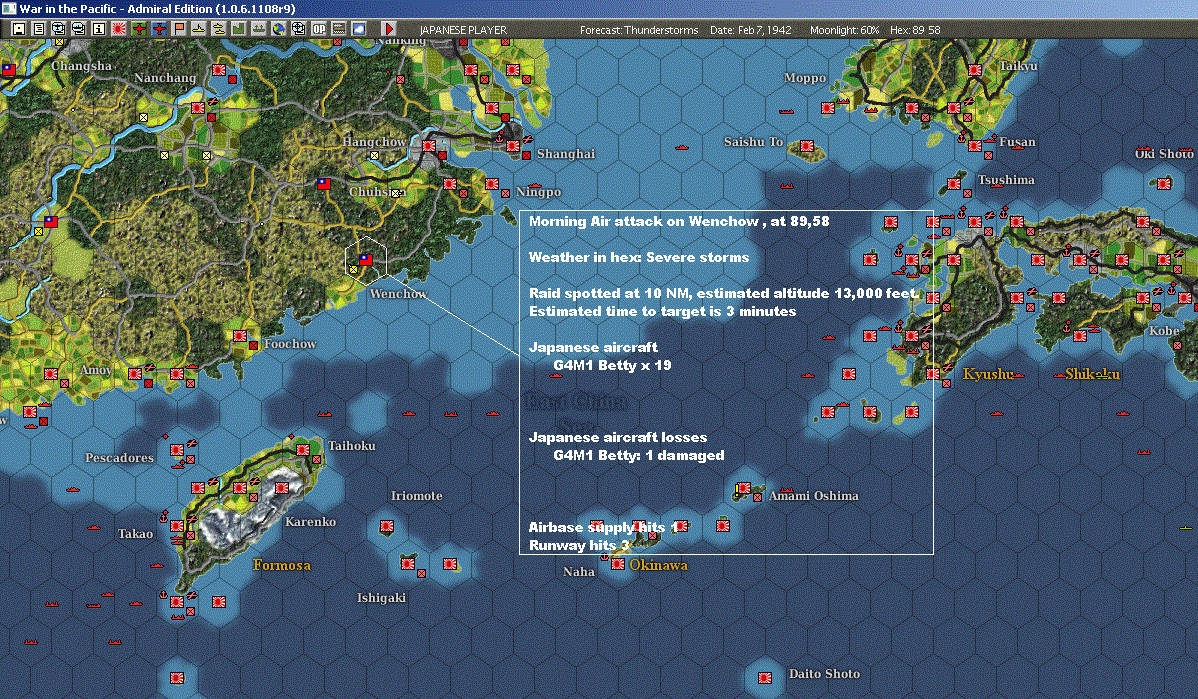Select the Japanese base at Saishu To

[x=807, y=146]
